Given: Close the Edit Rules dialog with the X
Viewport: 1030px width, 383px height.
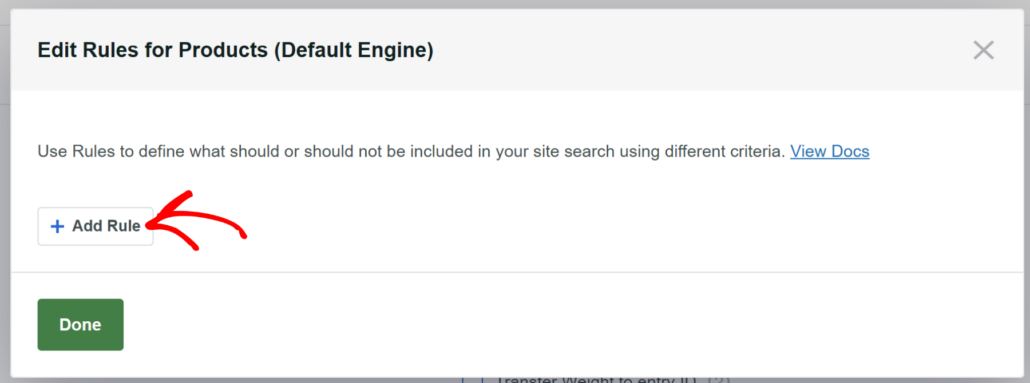Looking at the screenshot, I should point(983,50).
